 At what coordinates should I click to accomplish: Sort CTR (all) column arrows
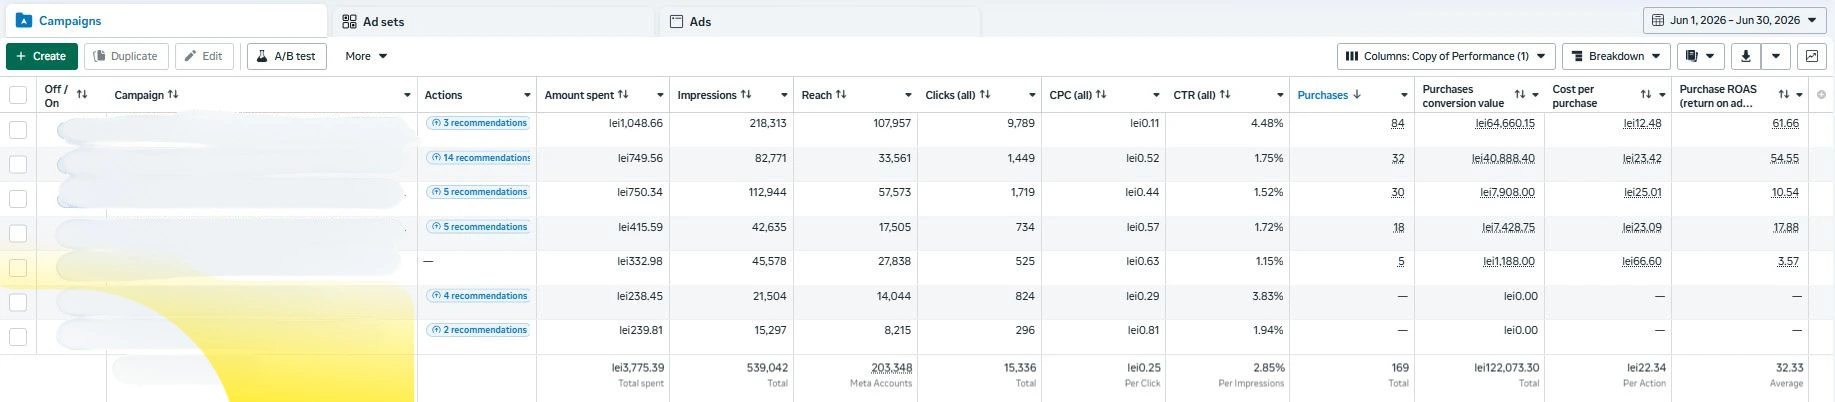pyautogui.click(x=1225, y=95)
